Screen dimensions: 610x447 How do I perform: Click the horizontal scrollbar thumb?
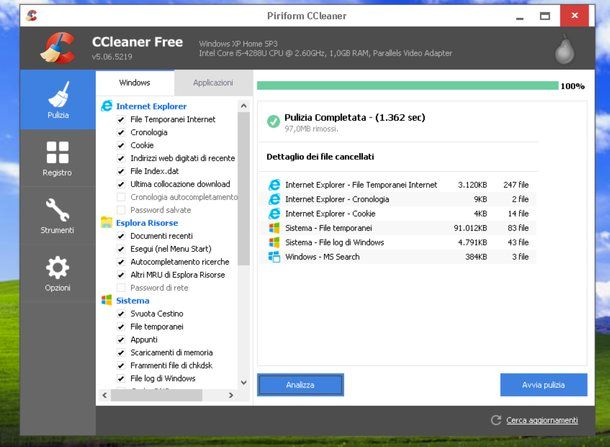pyautogui.click(x=156, y=395)
